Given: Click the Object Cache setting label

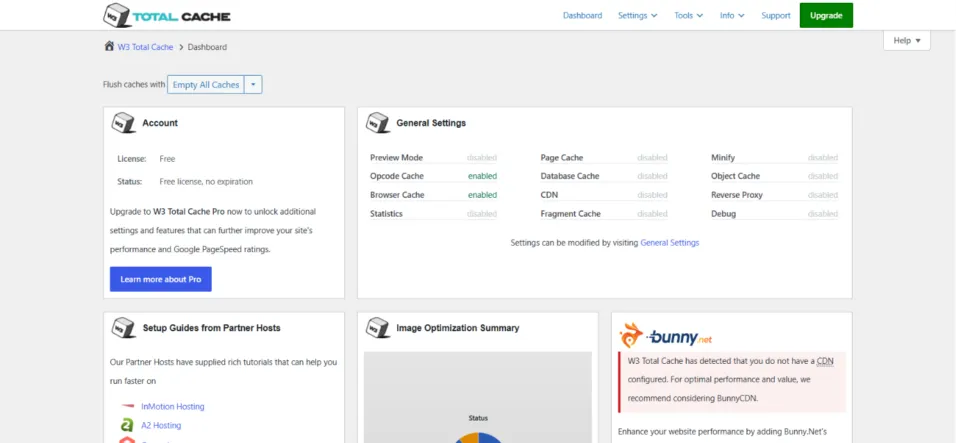Looking at the screenshot, I should pyautogui.click(x=735, y=176).
